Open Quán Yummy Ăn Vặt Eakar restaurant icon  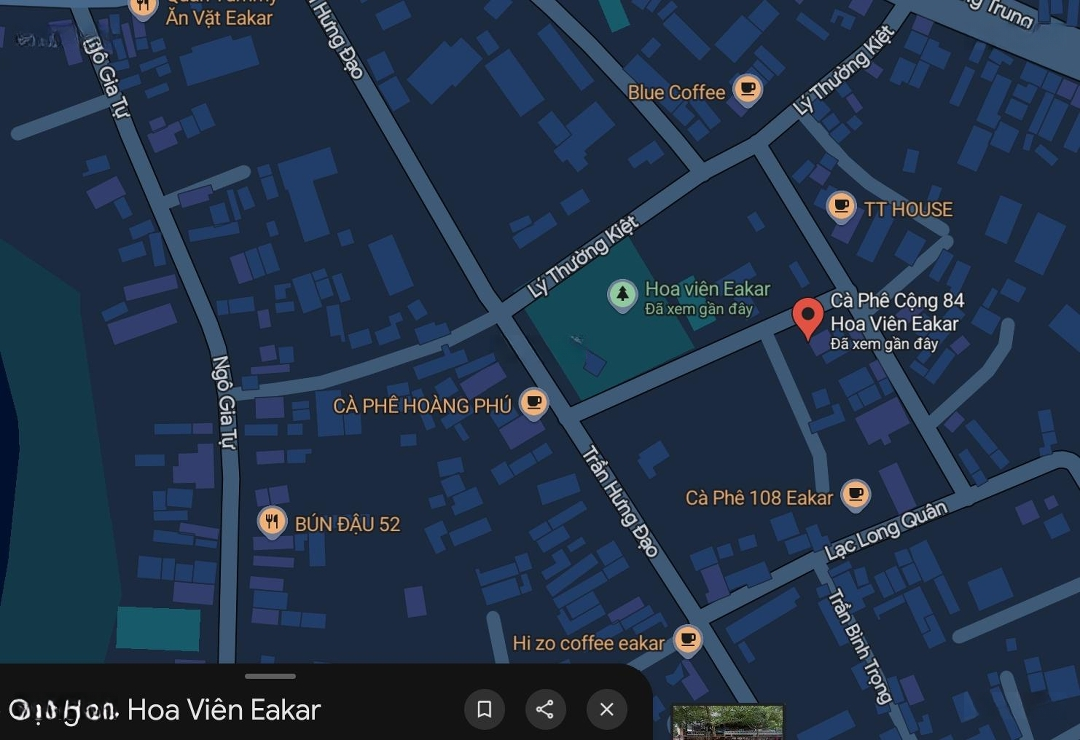point(143,8)
